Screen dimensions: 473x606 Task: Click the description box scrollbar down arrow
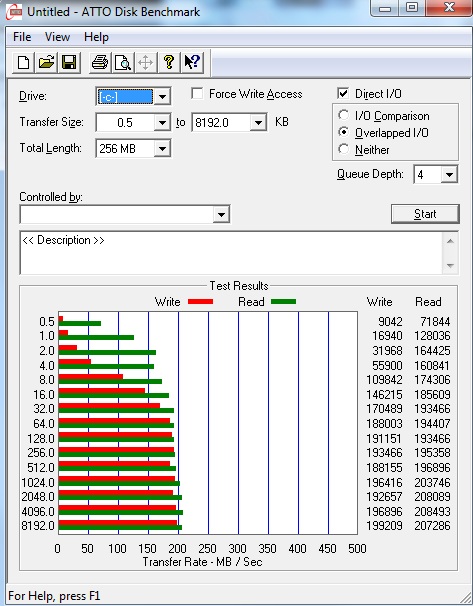pos(450,265)
